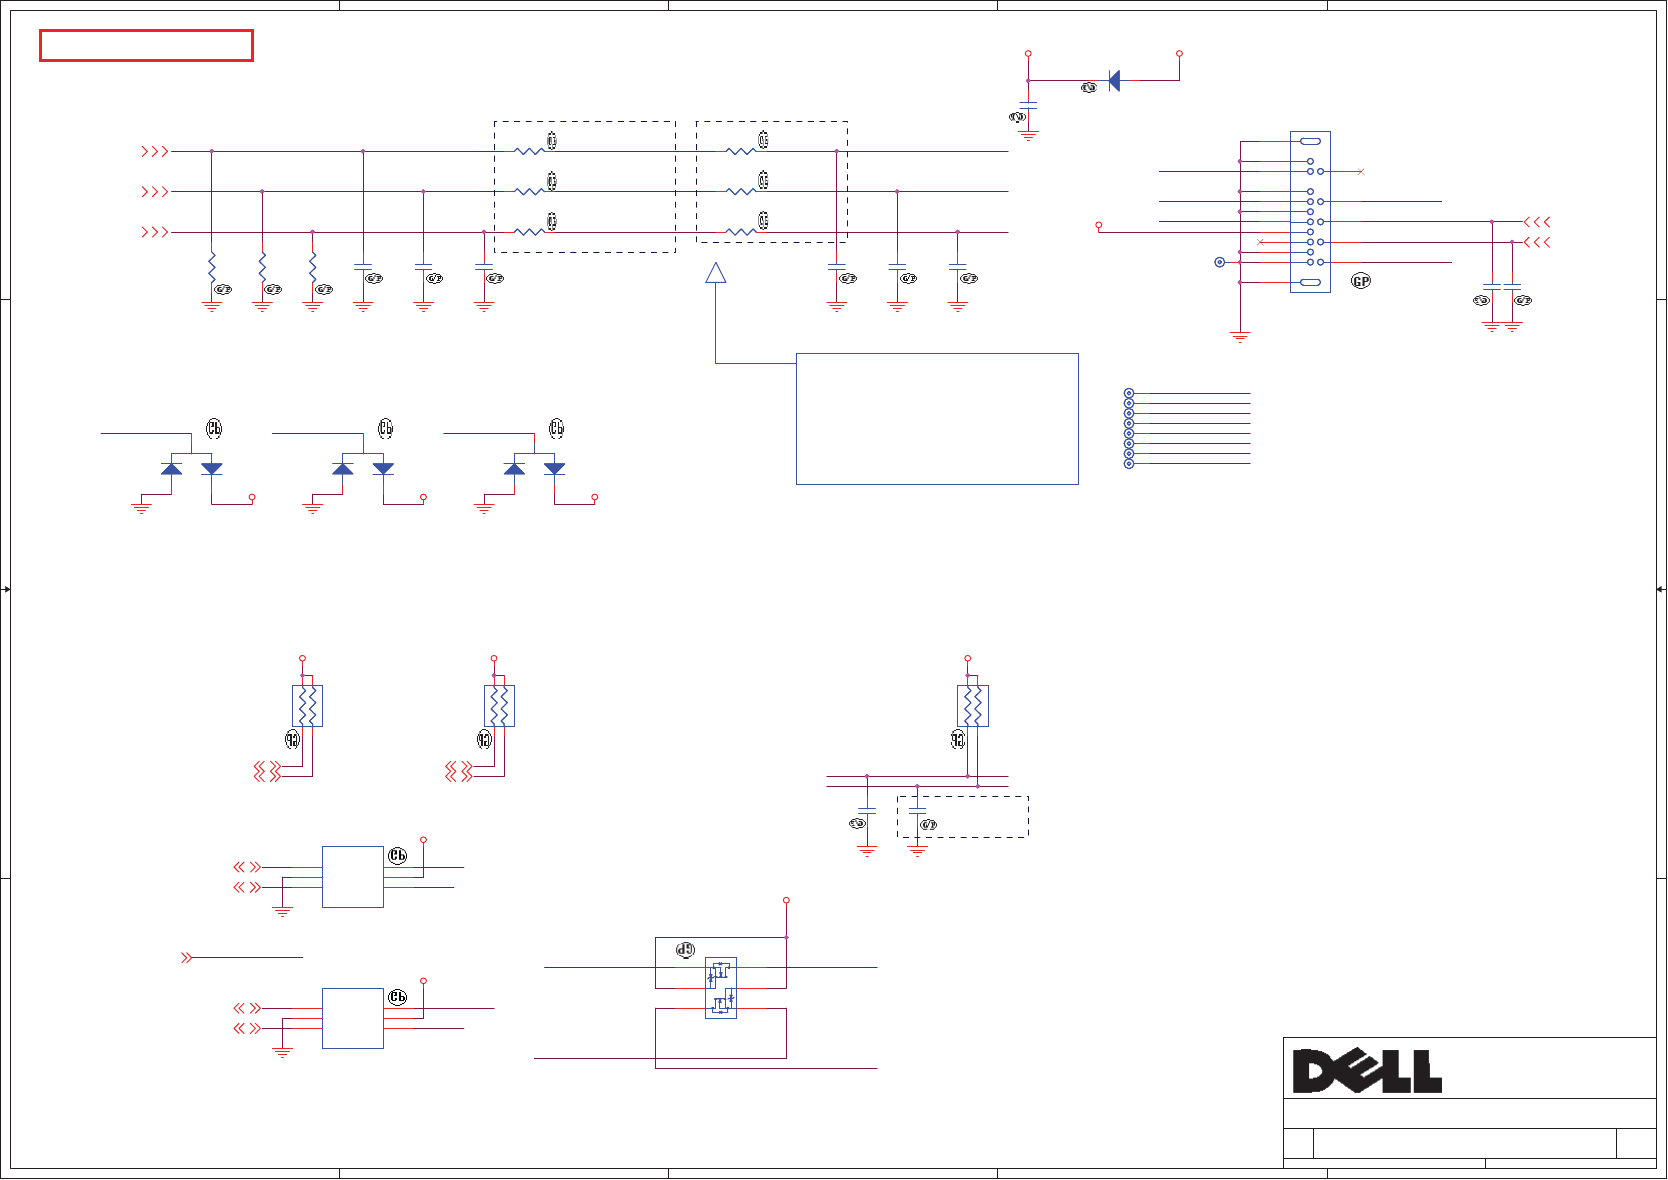
Task: Click top bidirectional port of upper IC
Action: (x=247, y=867)
